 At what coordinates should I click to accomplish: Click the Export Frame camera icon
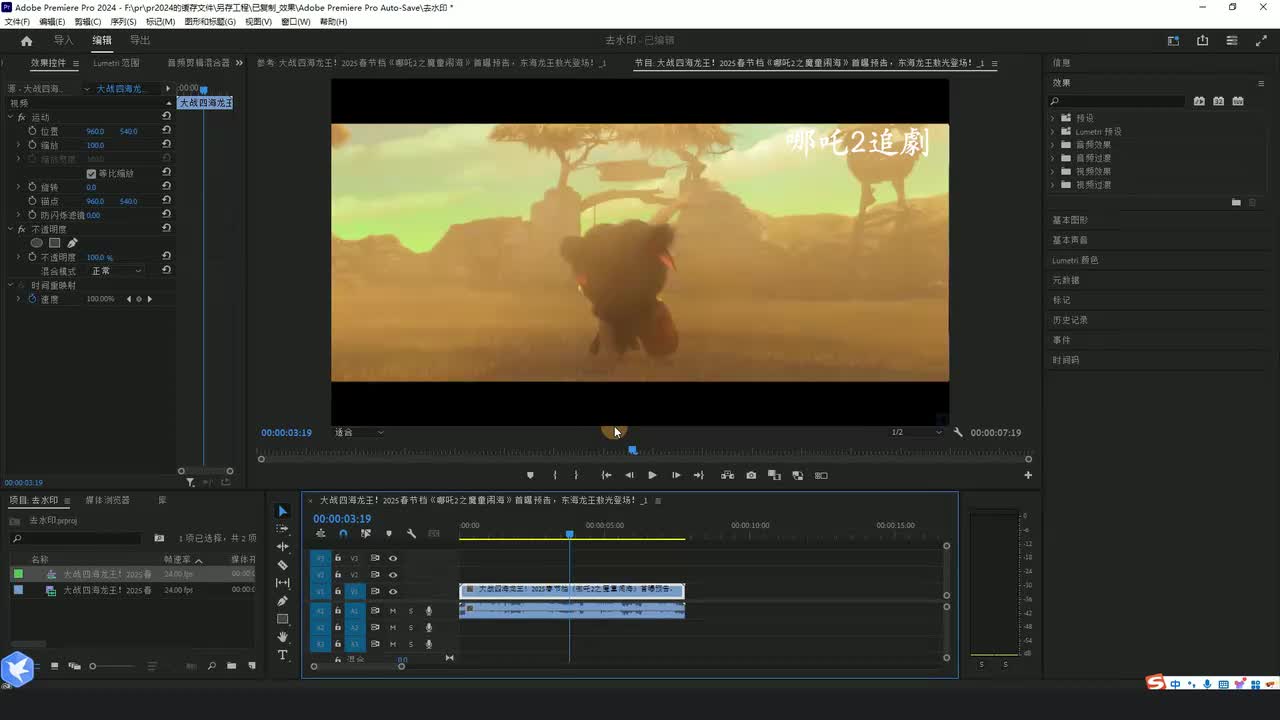[751, 476]
